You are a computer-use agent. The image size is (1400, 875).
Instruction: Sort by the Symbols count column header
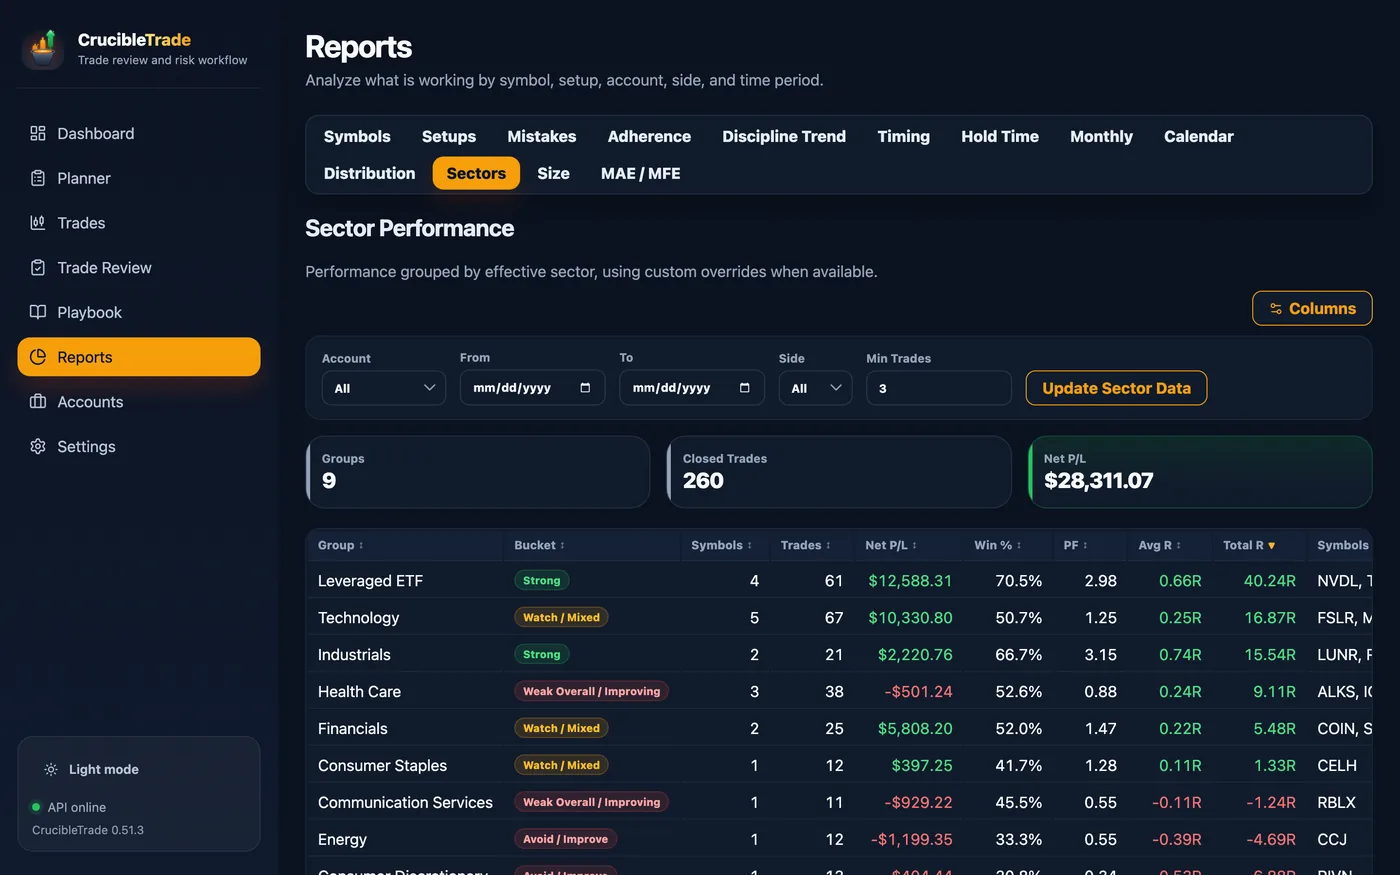coord(722,545)
